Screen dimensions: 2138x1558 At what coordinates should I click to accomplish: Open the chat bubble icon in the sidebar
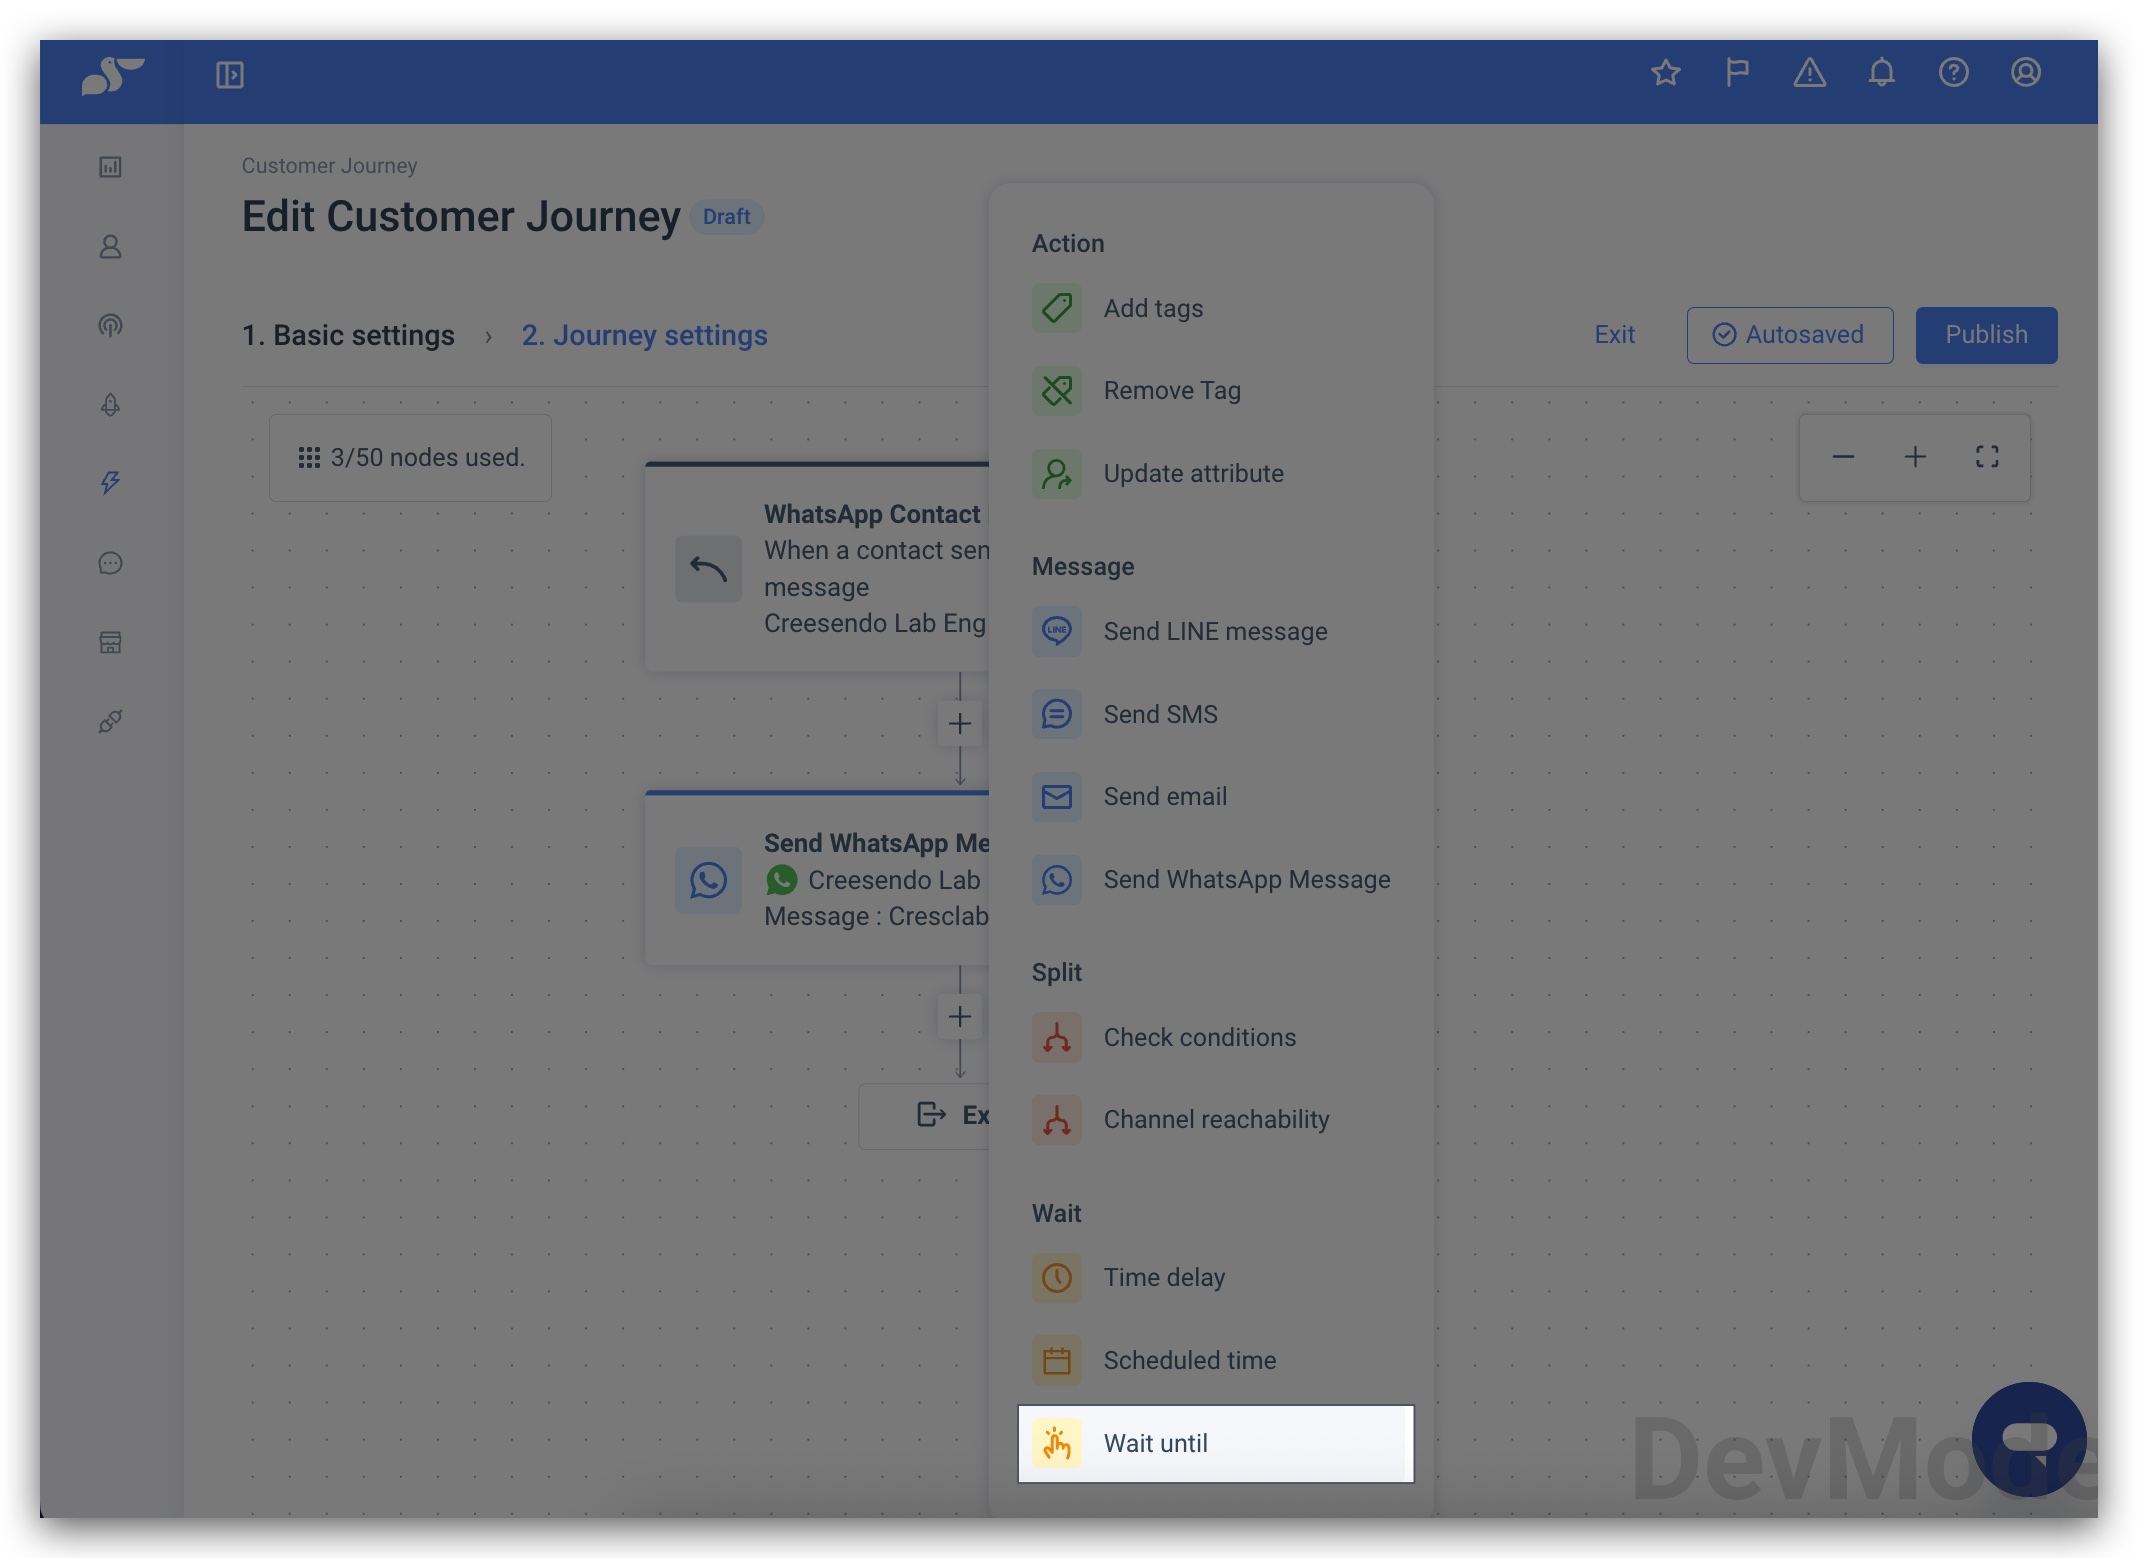pyautogui.click(x=111, y=563)
